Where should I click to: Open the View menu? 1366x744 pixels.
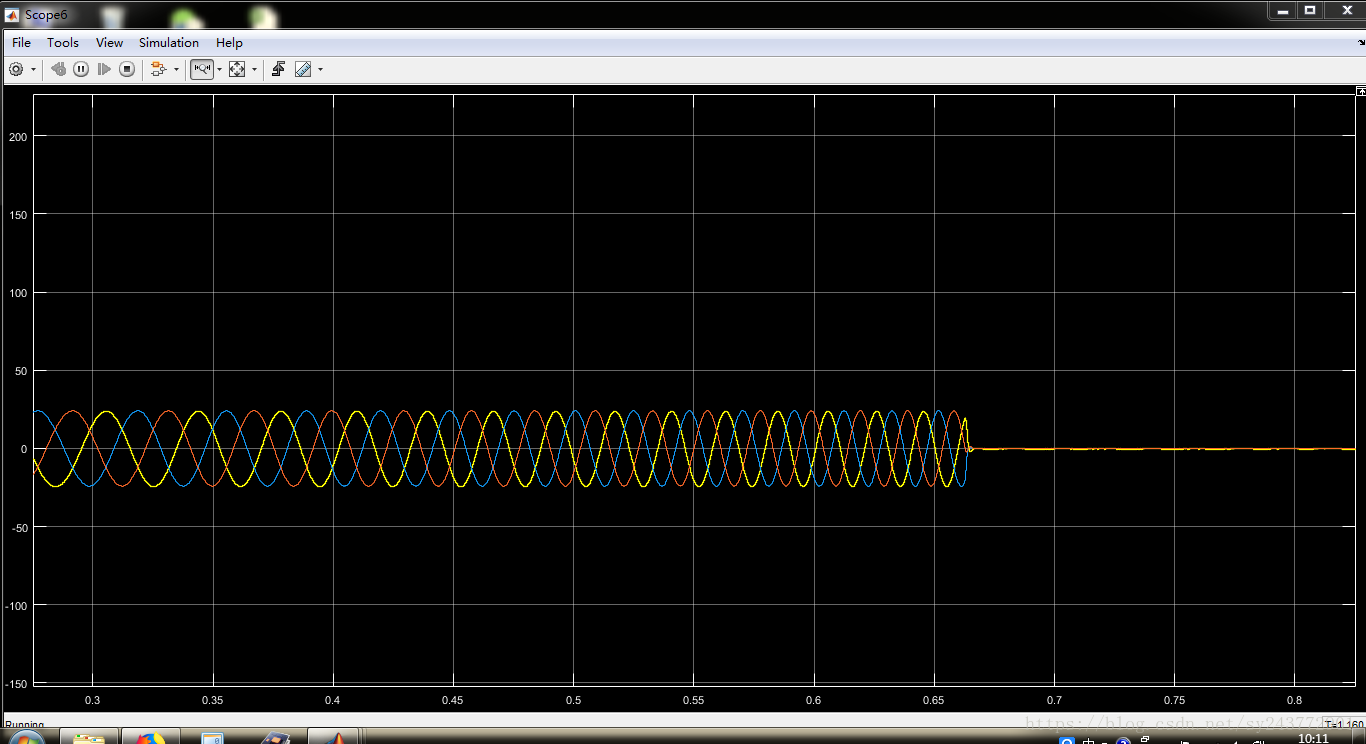(x=109, y=42)
